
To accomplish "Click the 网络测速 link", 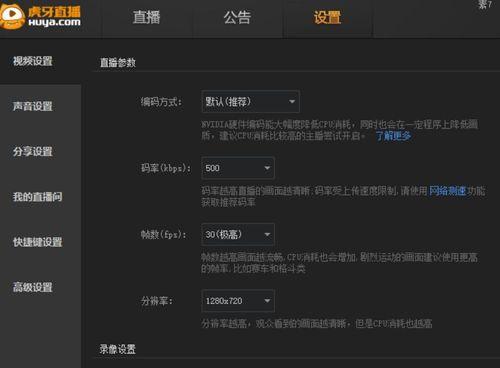I will pos(447,191).
